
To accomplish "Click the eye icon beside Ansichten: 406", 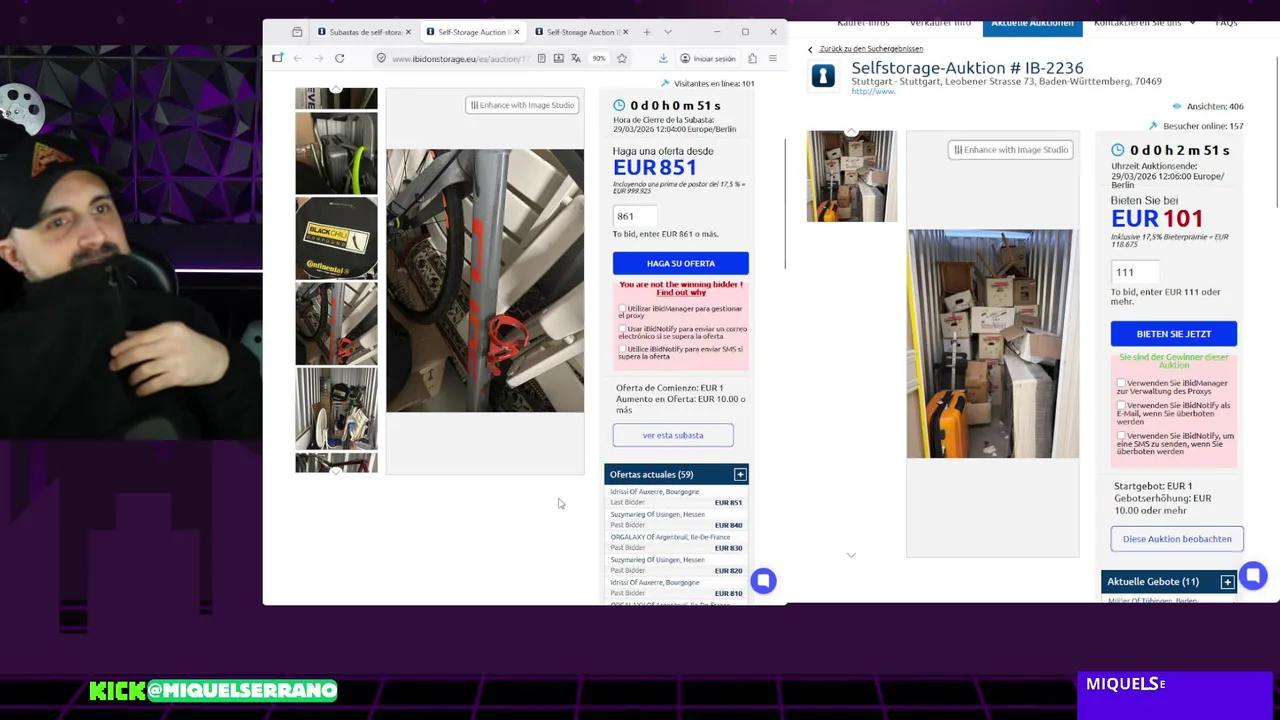I will (x=1176, y=106).
